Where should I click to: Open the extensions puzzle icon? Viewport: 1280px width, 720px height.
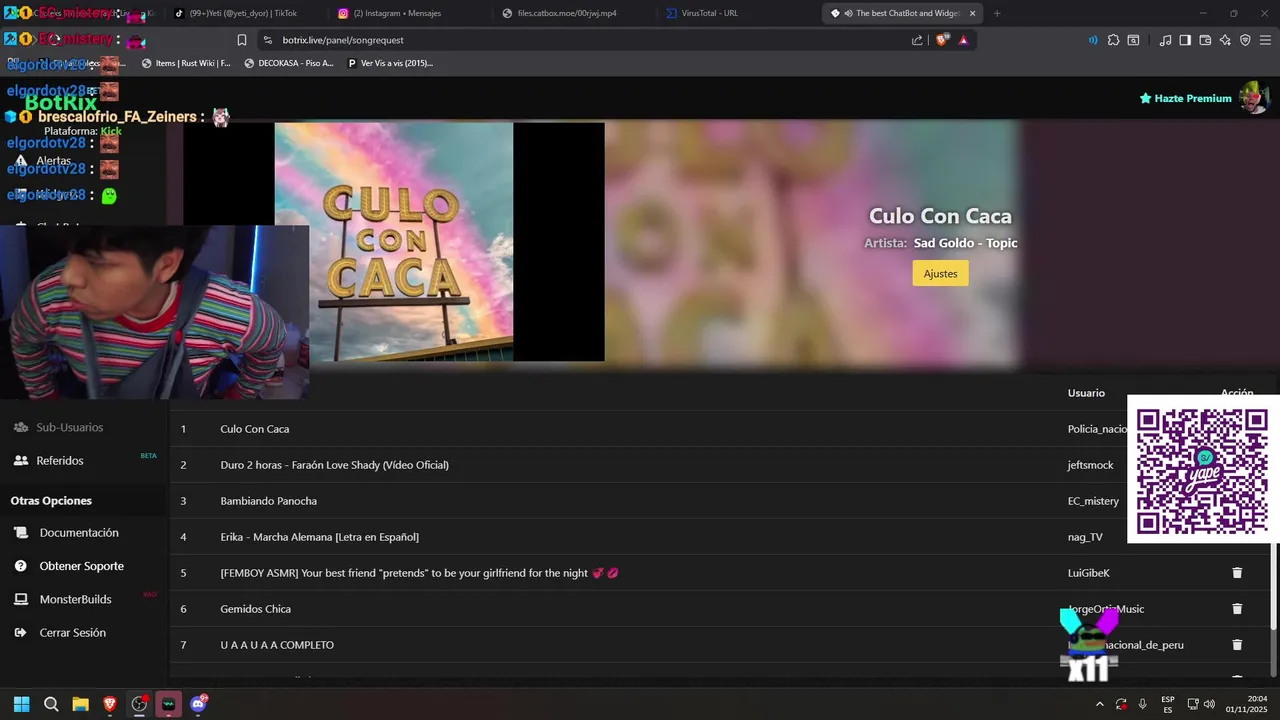pyautogui.click(x=1113, y=40)
